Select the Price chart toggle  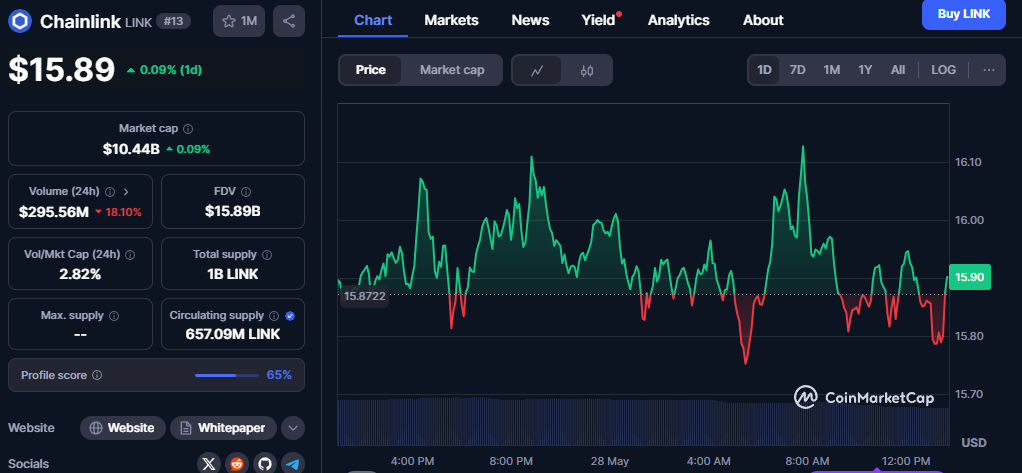(370, 70)
